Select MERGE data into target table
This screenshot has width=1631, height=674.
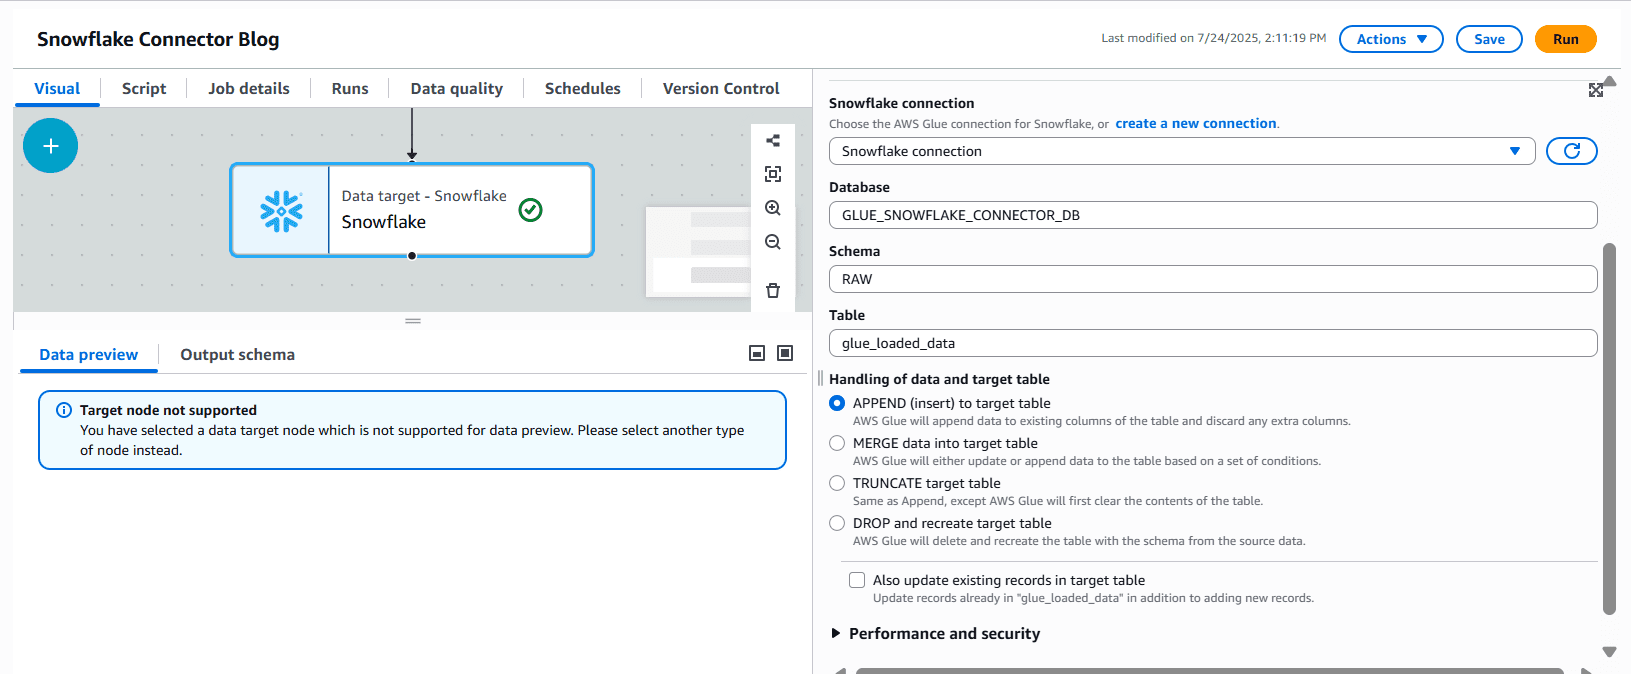(837, 443)
